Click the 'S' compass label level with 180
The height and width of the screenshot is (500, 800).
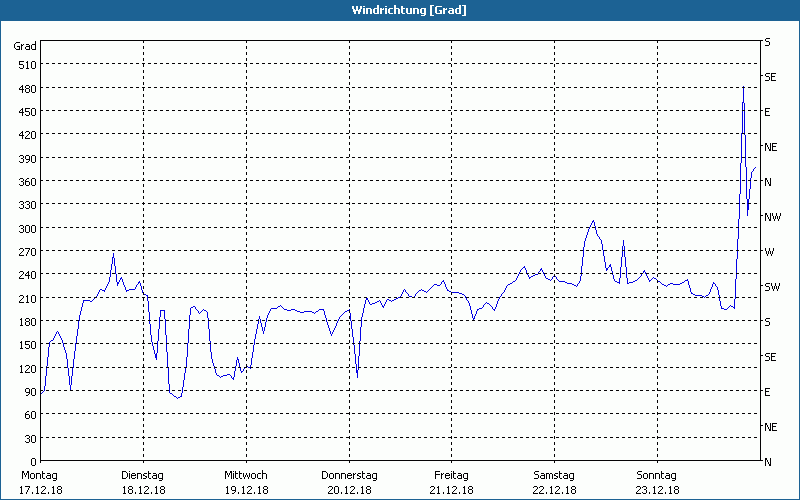(768, 322)
